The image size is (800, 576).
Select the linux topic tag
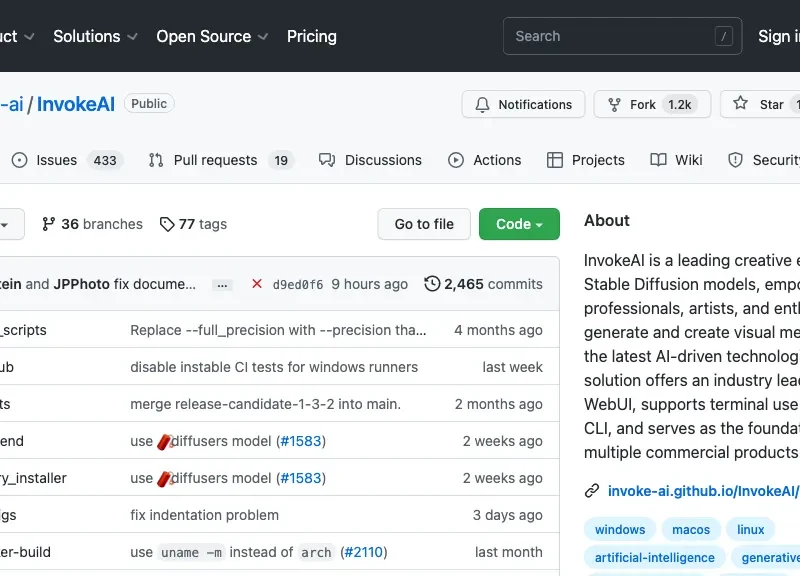(x=751, y=530)
